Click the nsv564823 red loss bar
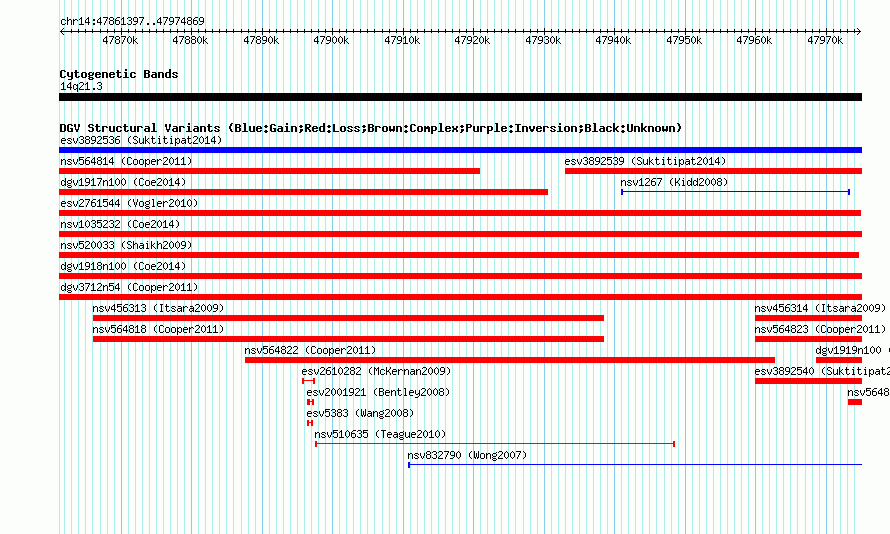This screenshot has width=890, height=534. [808, 339]
